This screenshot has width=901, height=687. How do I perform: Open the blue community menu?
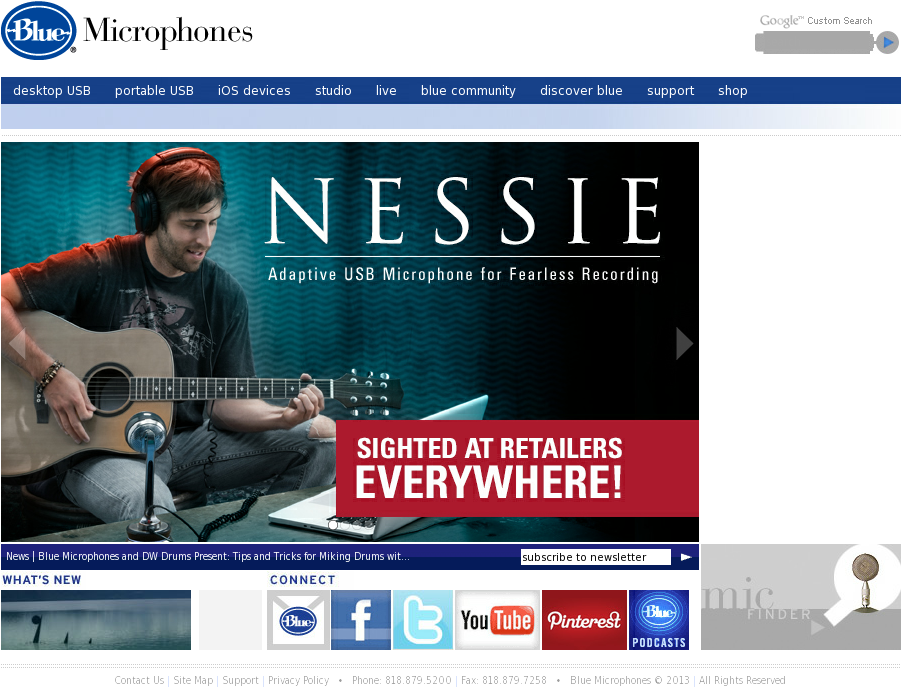pyautogui.click(x=468, y=91)
